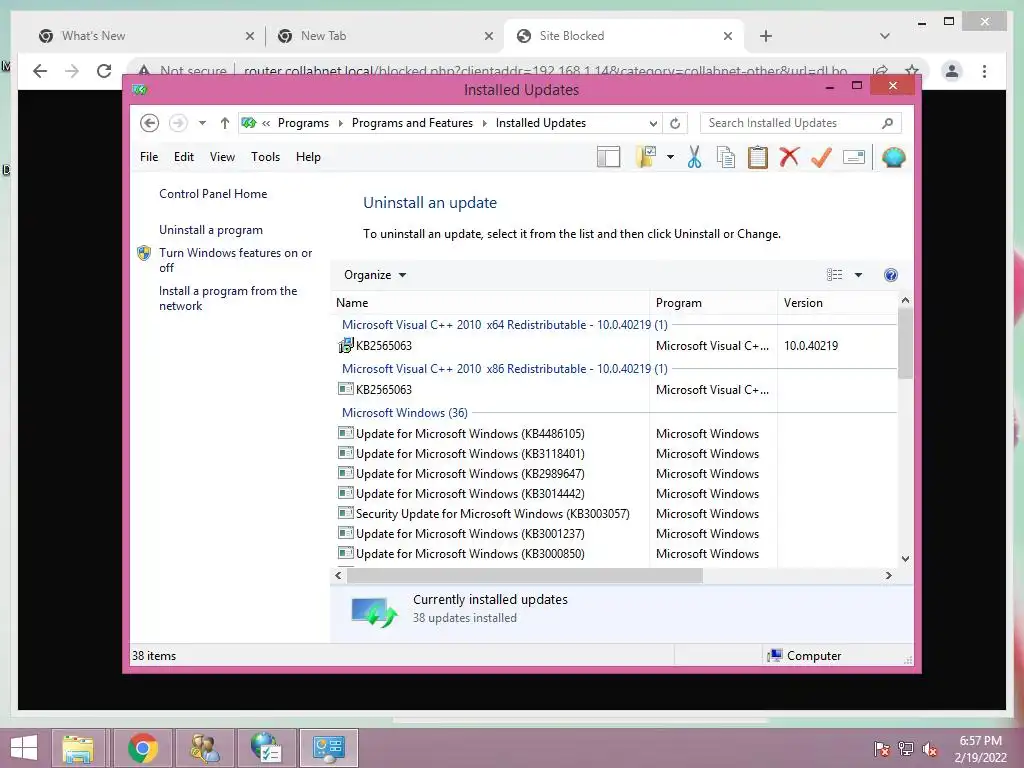
Task: Open the Edit menu
Action: [184, 157]
